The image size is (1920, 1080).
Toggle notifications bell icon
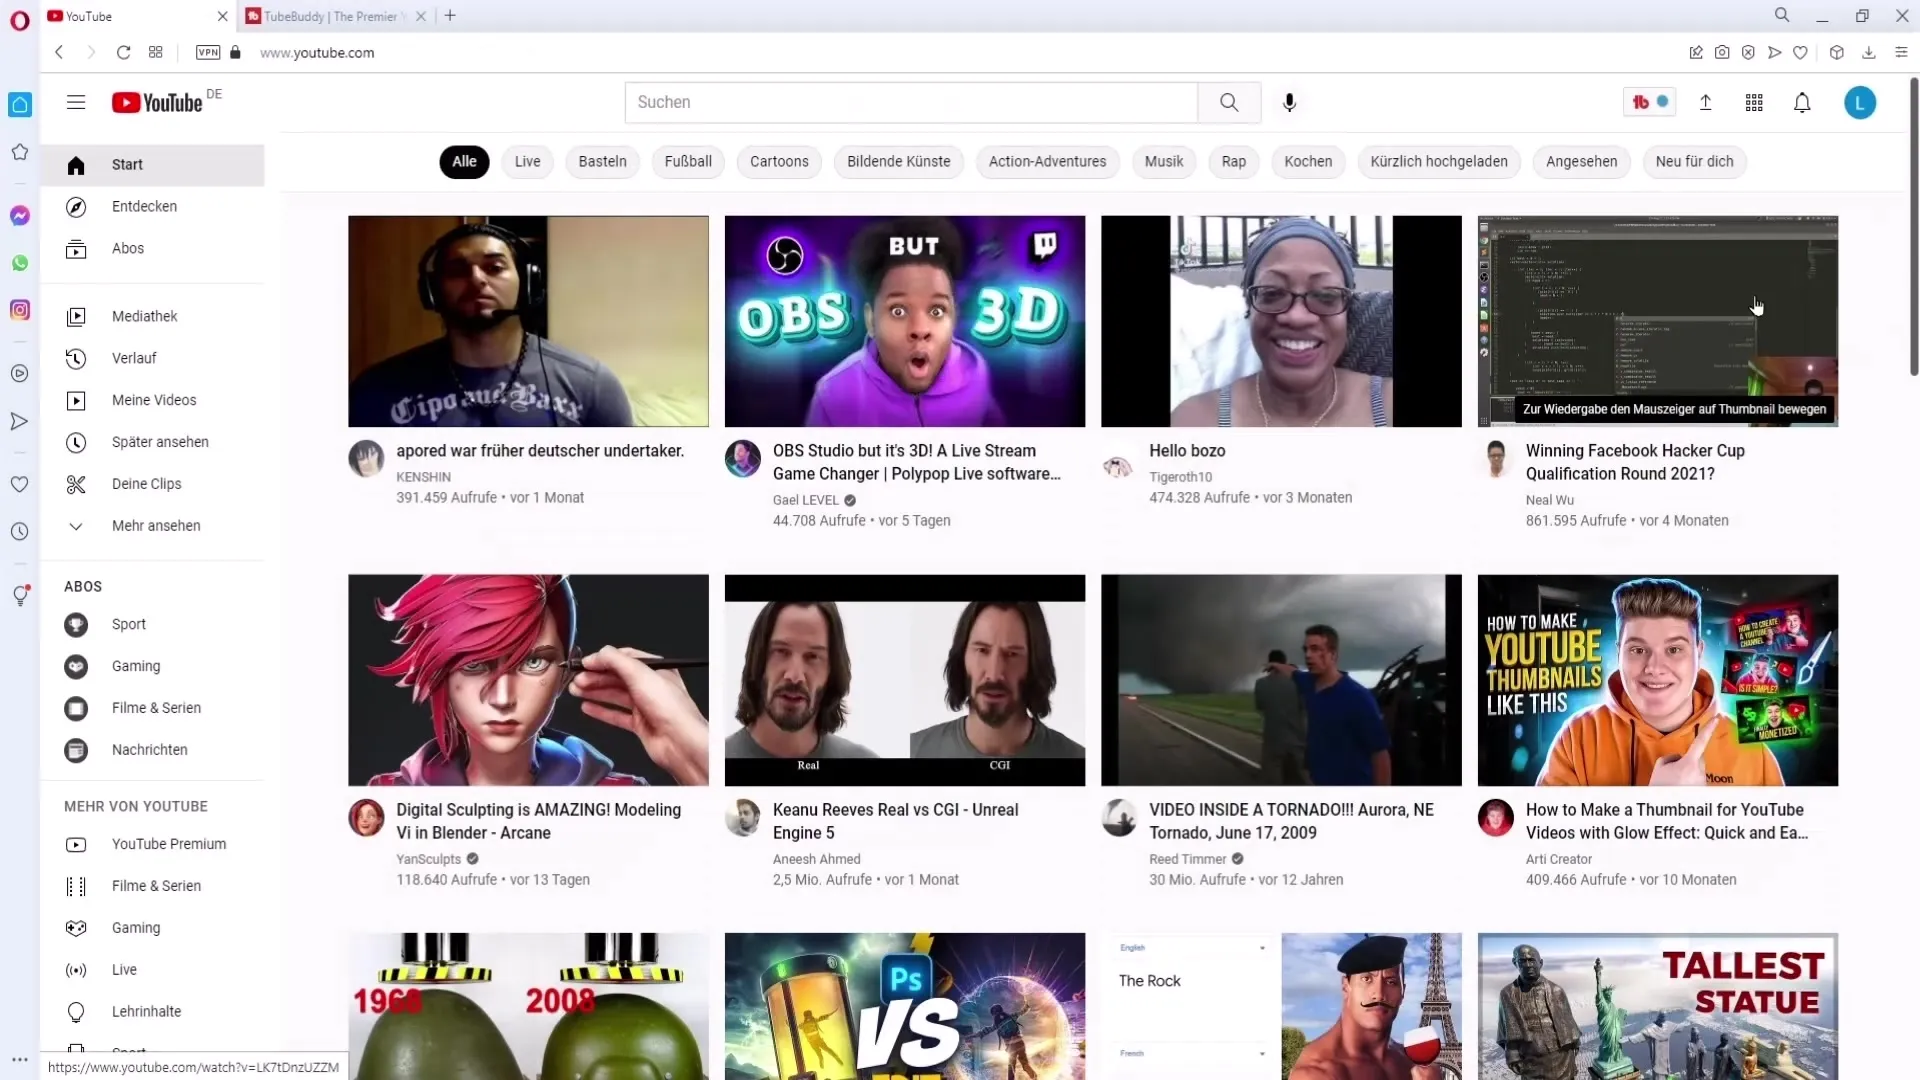tap(1803, 103)
